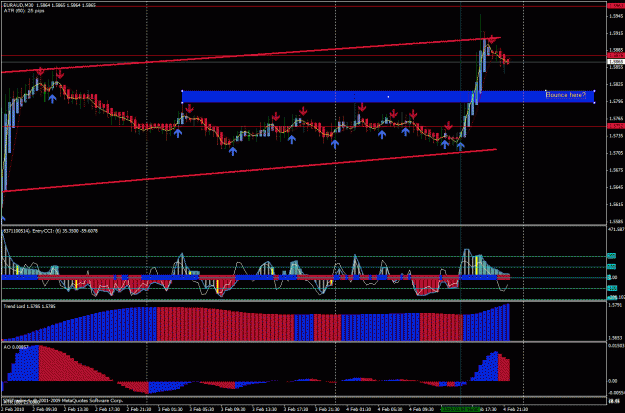Select the lower red channel trendline
The height and width of the screenshot is (413, 625).
[x=249, y=171]
